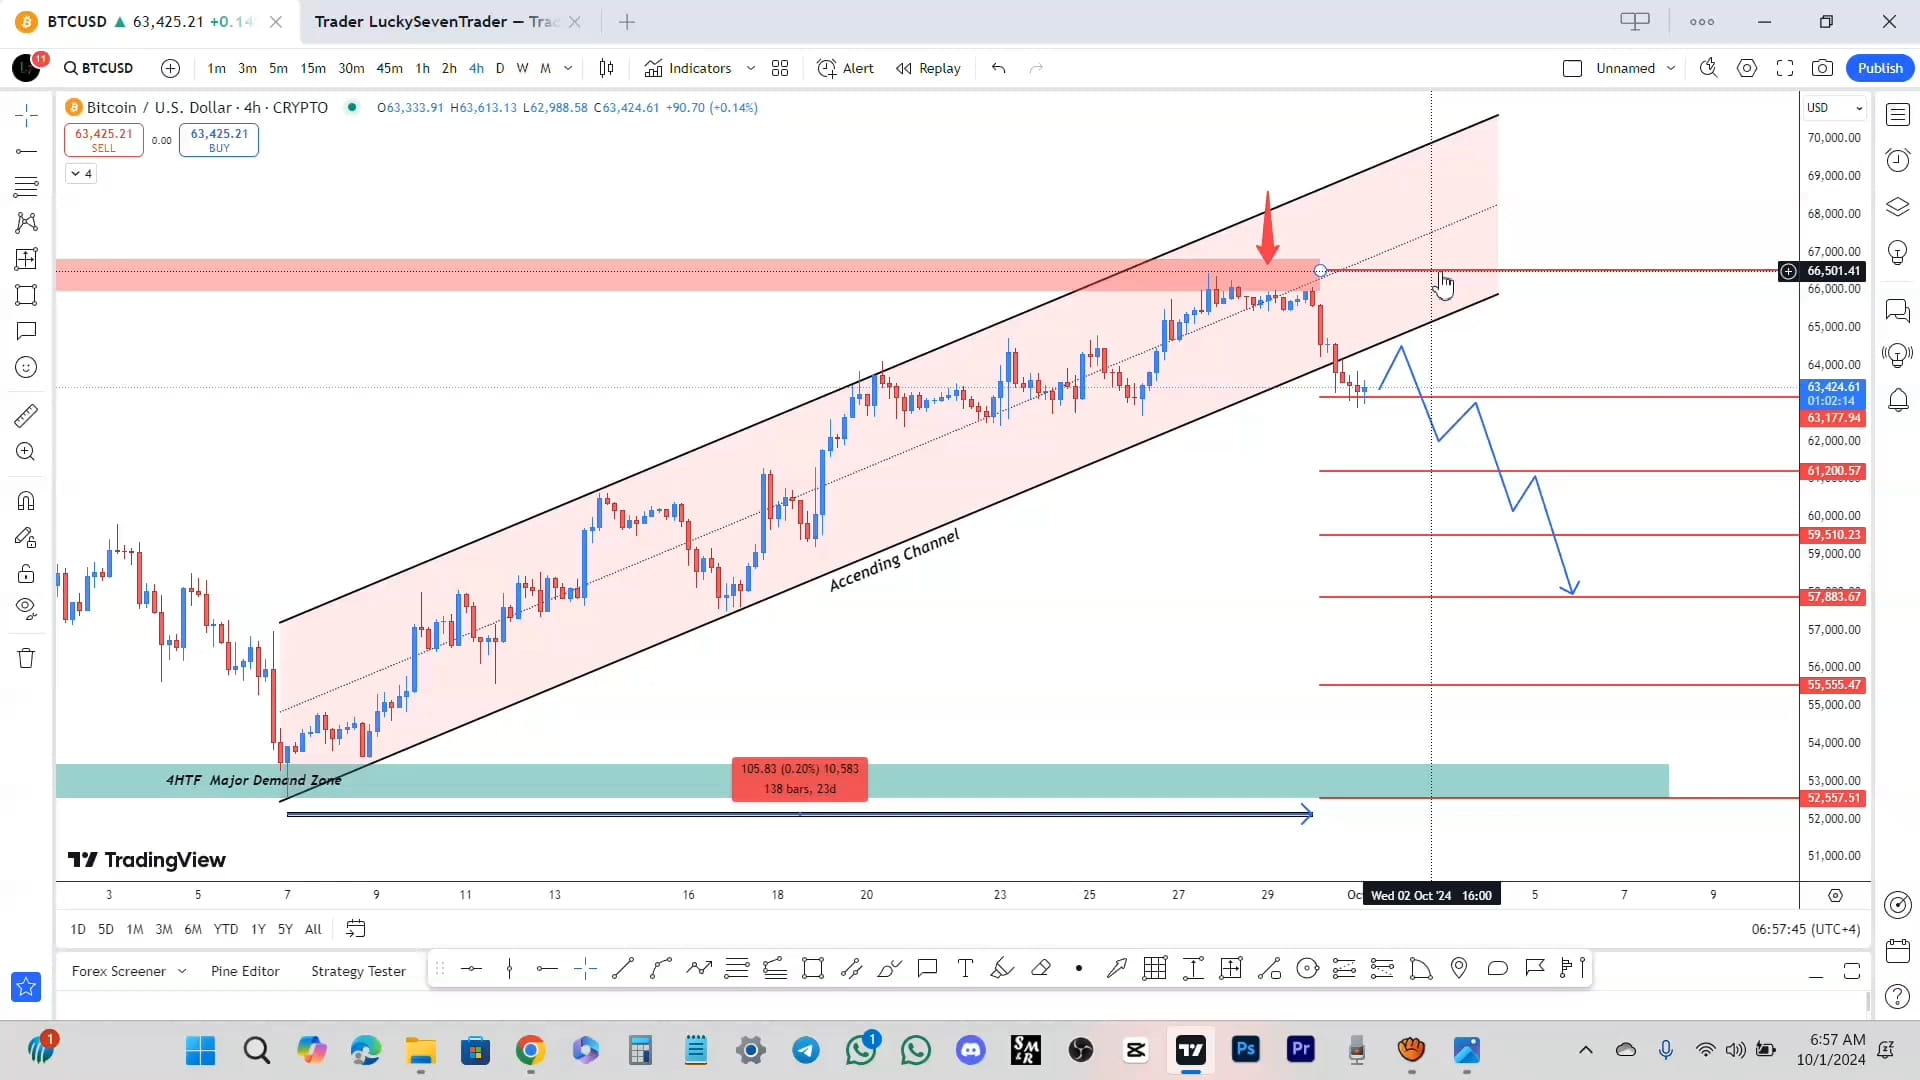The height and width of the screenshot is (1080, 1920).
Task: Toggle Magnet mode in left toolbar
Action: (x=26, y=500)
